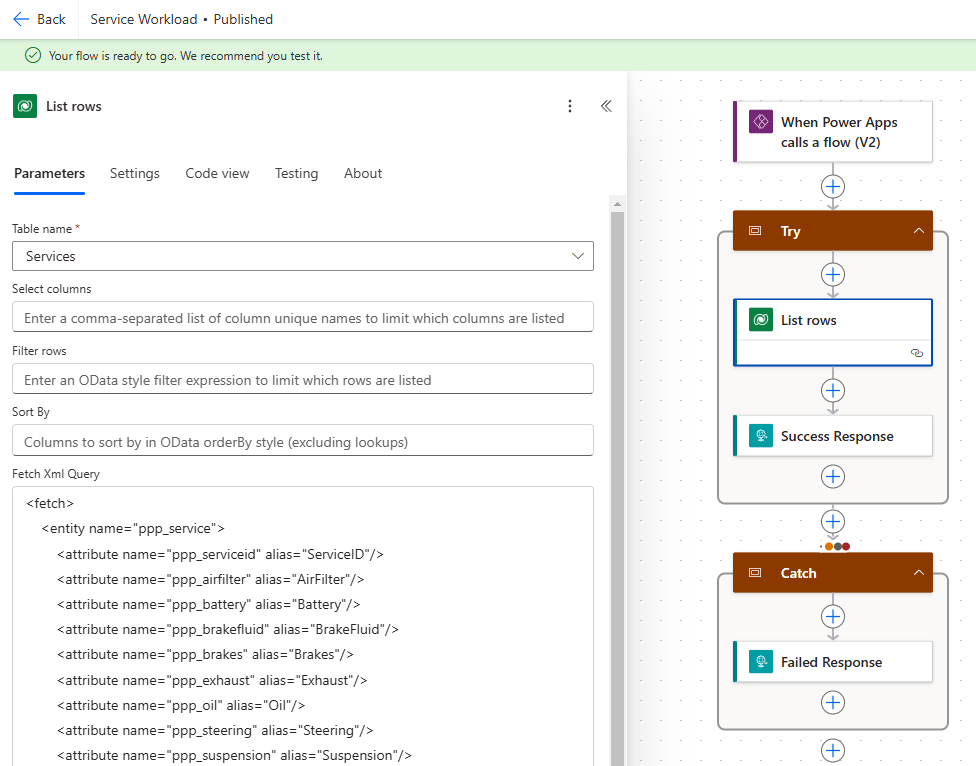The image size is (976, 766).
Task: Select the Success Response action icon
Action: click(760, 436)
